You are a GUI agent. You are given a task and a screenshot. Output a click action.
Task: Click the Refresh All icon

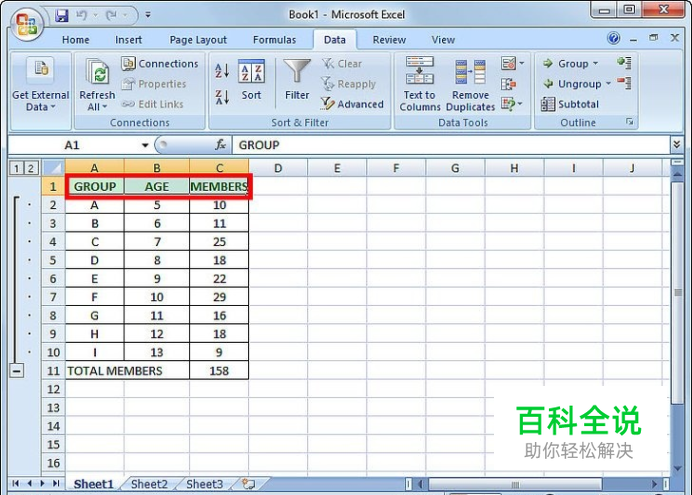click(x=98, y=72)
